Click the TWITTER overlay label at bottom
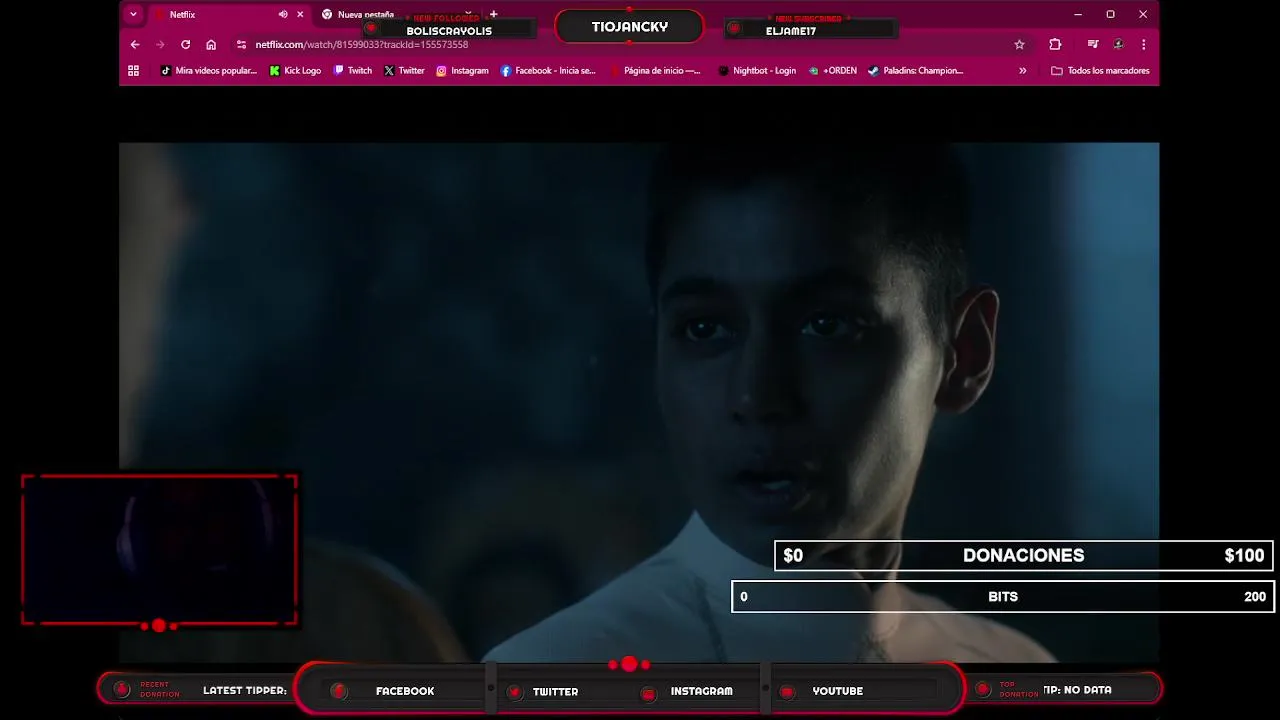The image size is (1280, 720). tap(555, 691)
